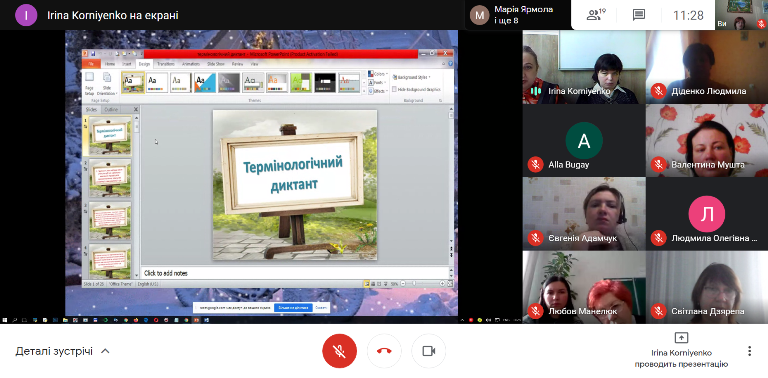Image resolution: width=768 pixels, height=378 pixels.
Task: Open the participants list icon
Action: (x=596, y=15)
